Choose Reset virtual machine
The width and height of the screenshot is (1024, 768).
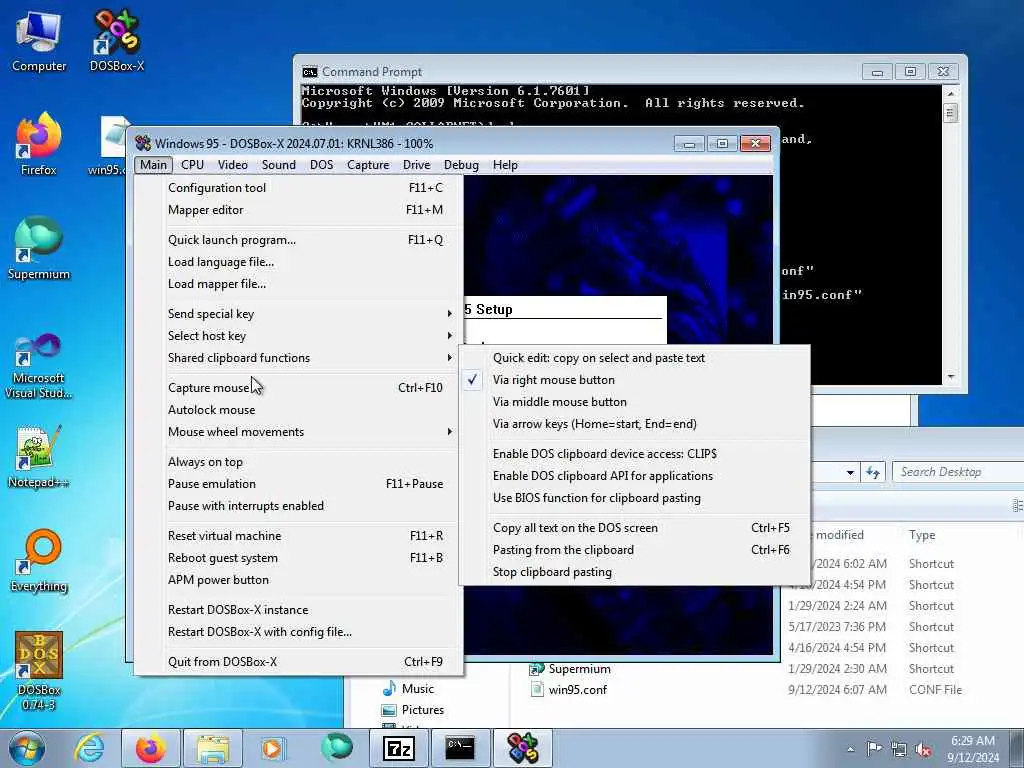click(x=298, y=536)
